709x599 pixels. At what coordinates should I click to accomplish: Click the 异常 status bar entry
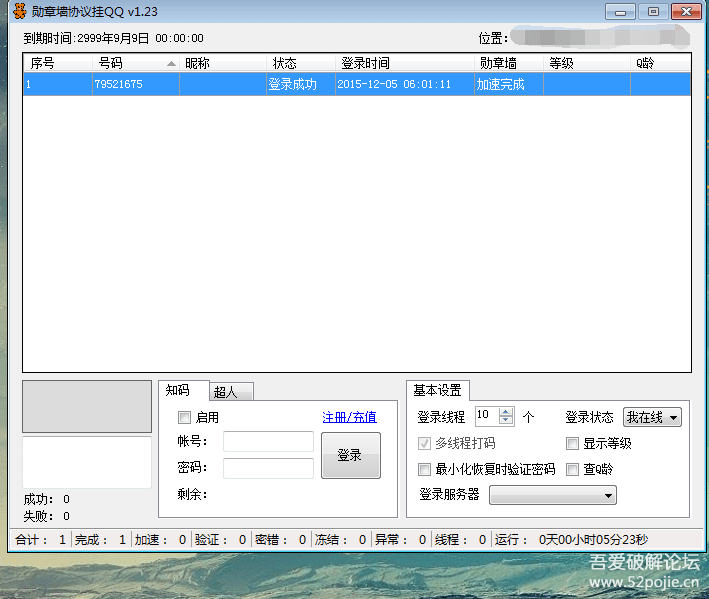tap(400, 539)
